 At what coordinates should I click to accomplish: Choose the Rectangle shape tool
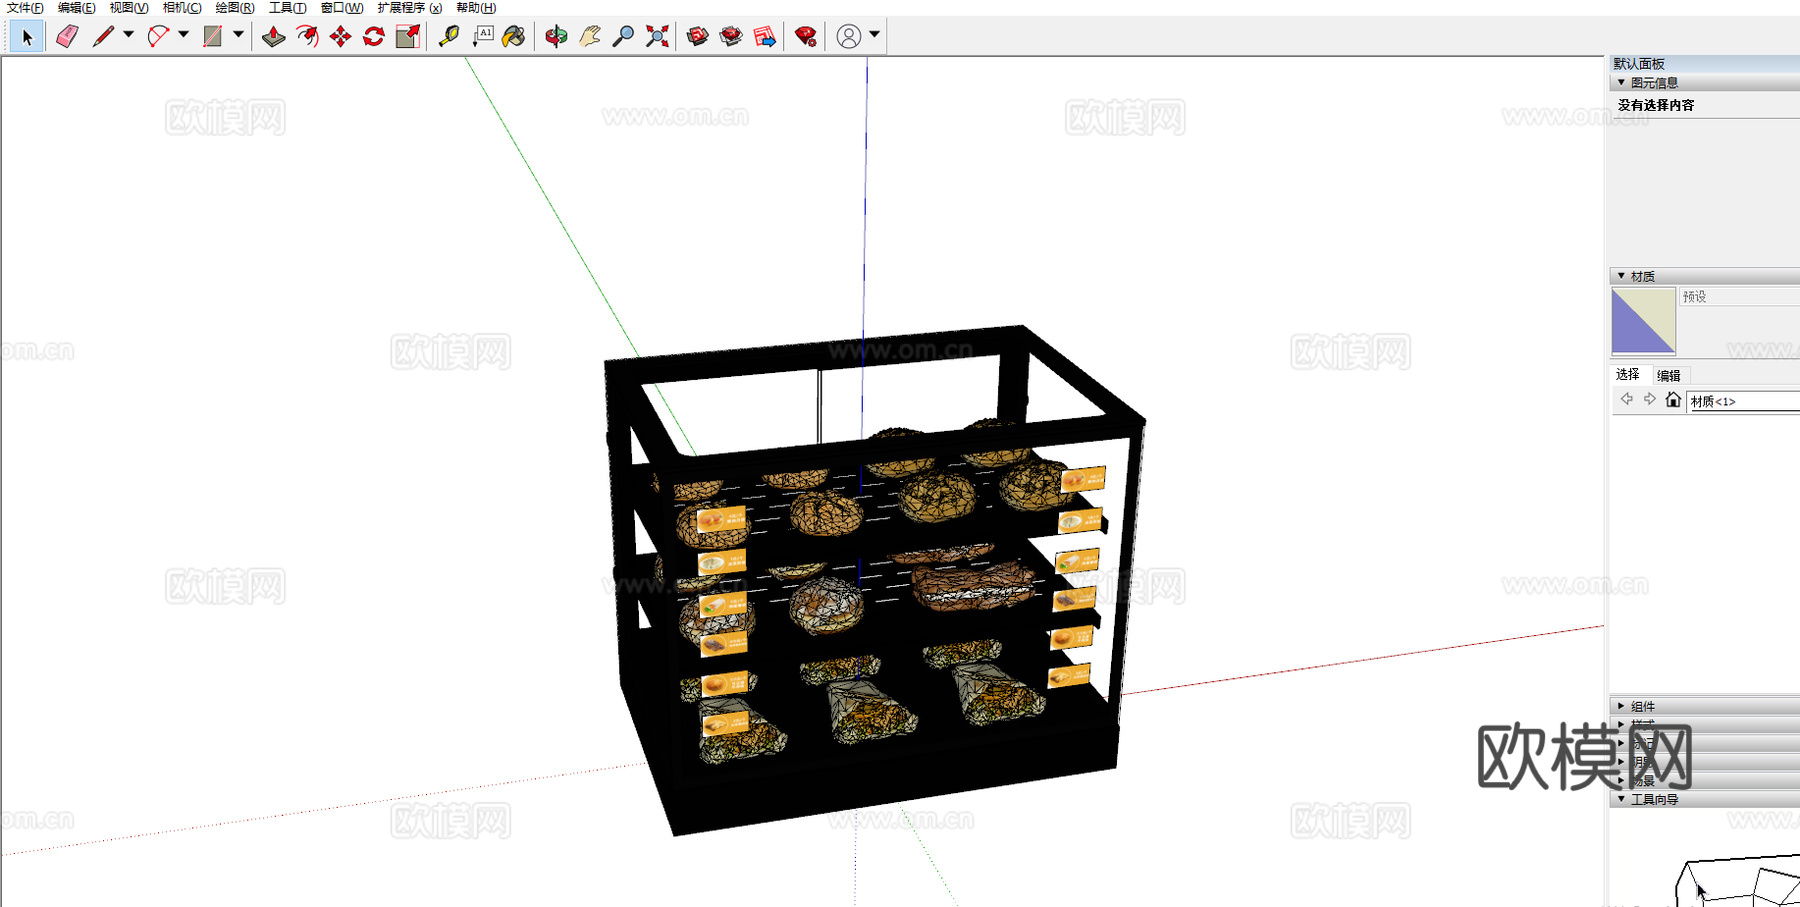point(212,37)
